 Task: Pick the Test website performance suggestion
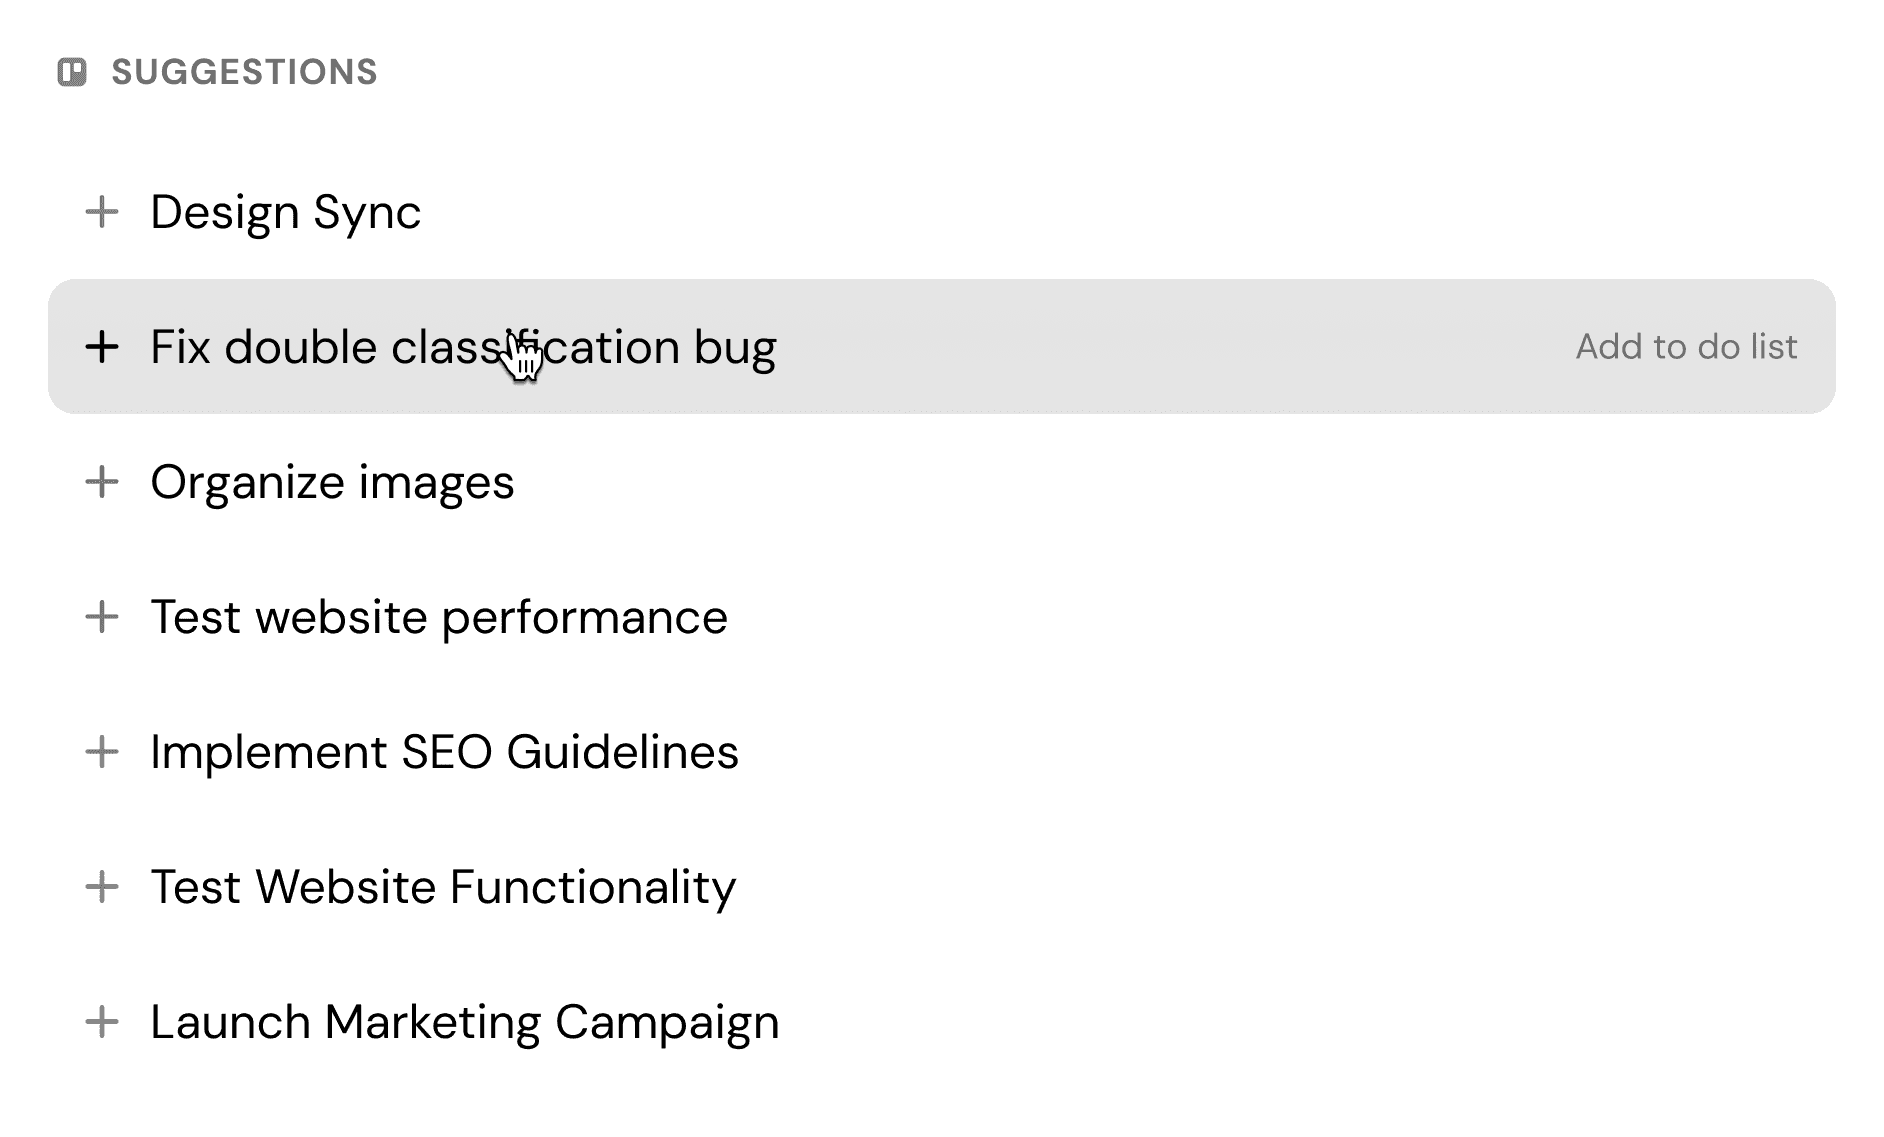click(438, 617)
